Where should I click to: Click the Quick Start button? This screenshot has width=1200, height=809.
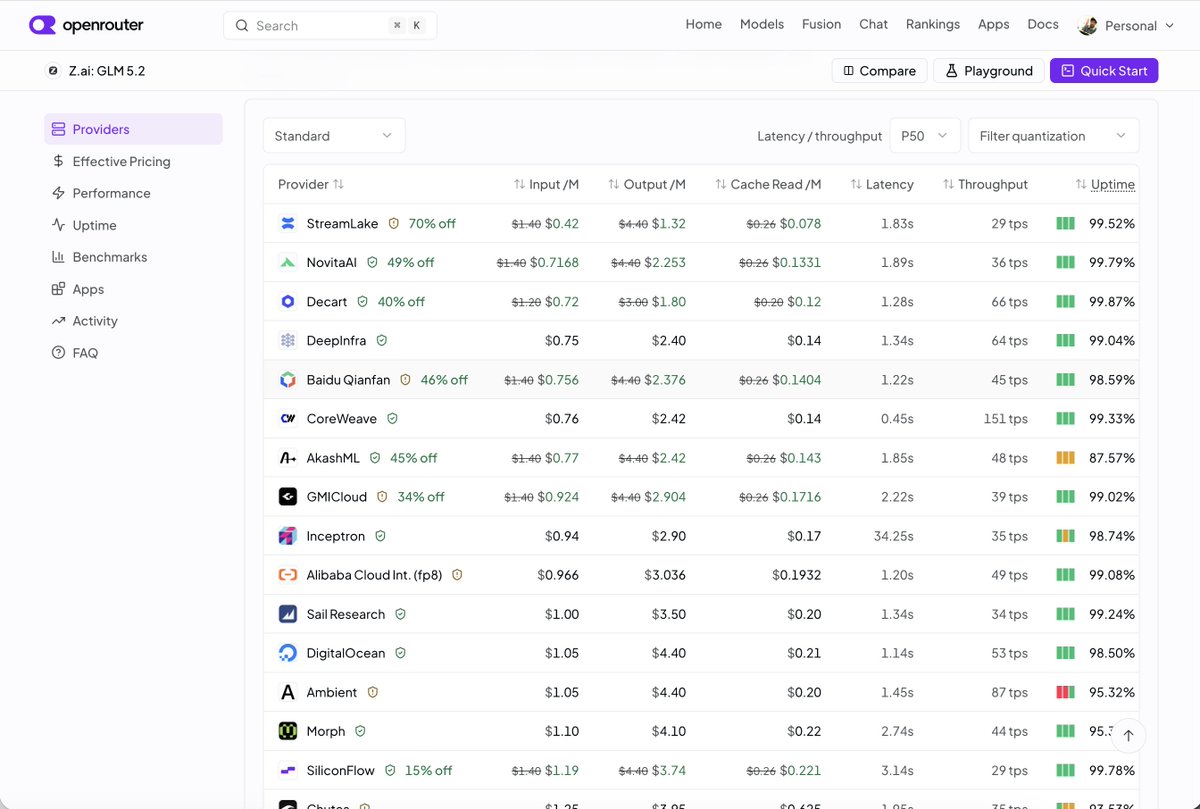[1104, 71]
